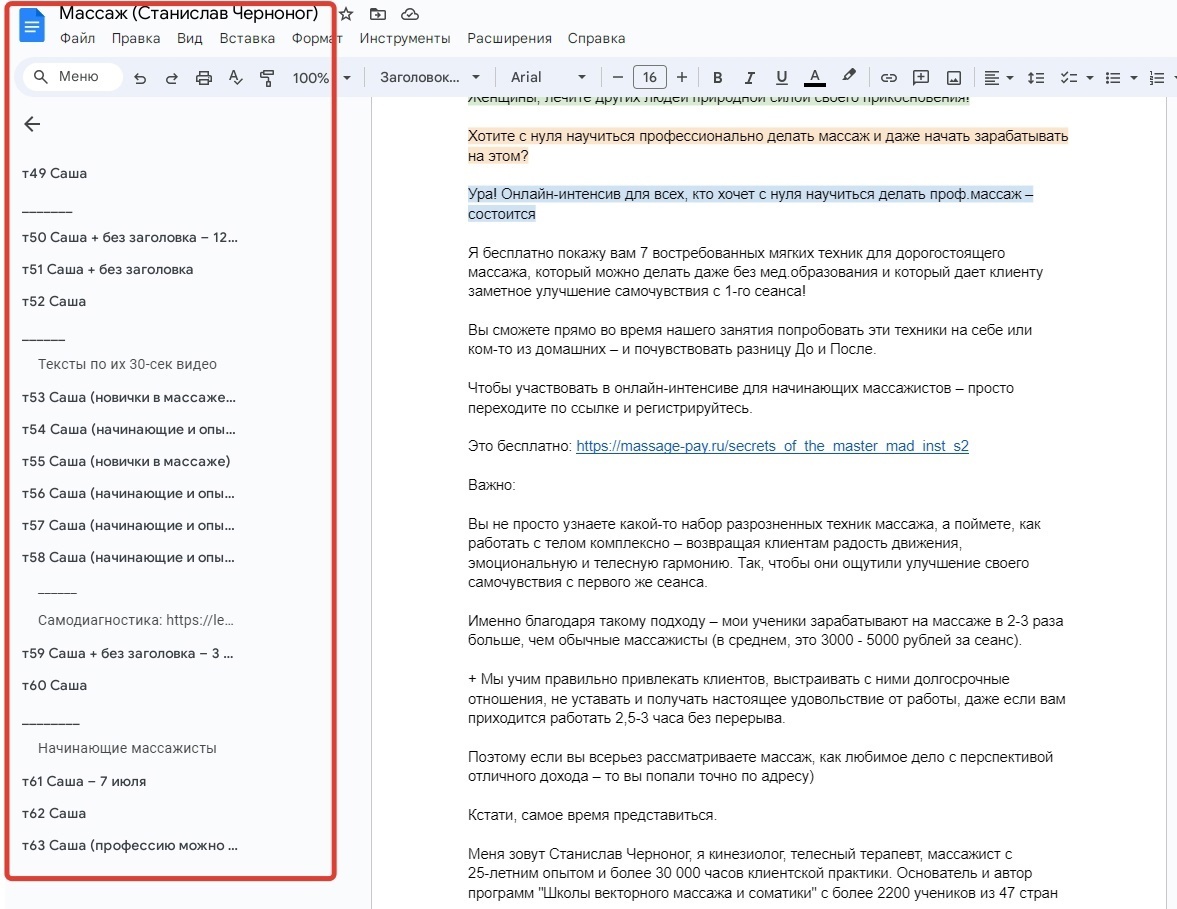Viewport: 1177px width, 909px height.
Task: Jump to Самодиагностика outline entry
Action: pos(136,620)
